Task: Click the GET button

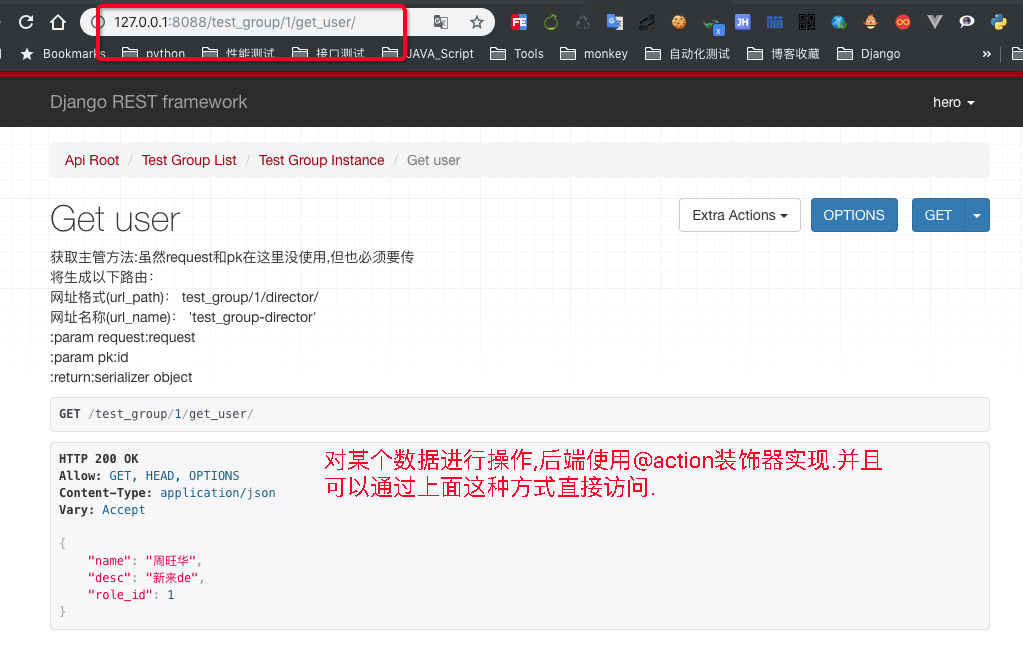Action: point(938,215)
